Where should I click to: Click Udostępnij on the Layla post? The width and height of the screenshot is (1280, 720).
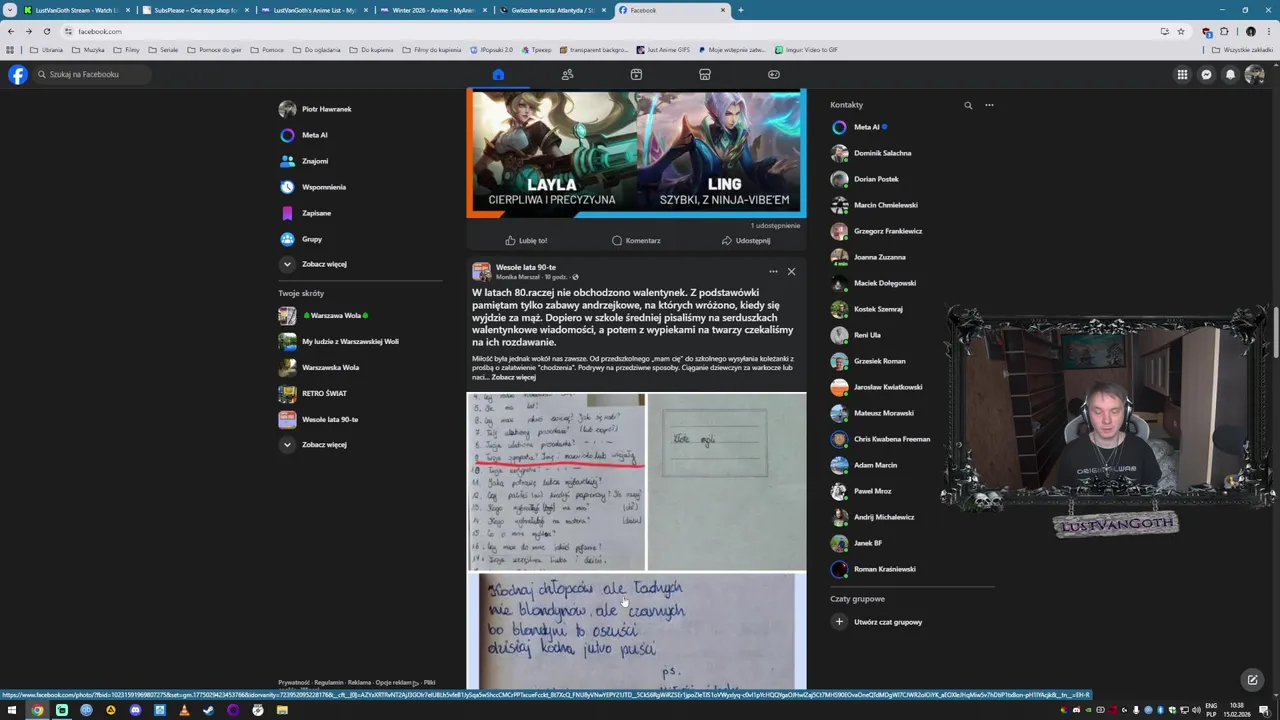tap(746, 240)
